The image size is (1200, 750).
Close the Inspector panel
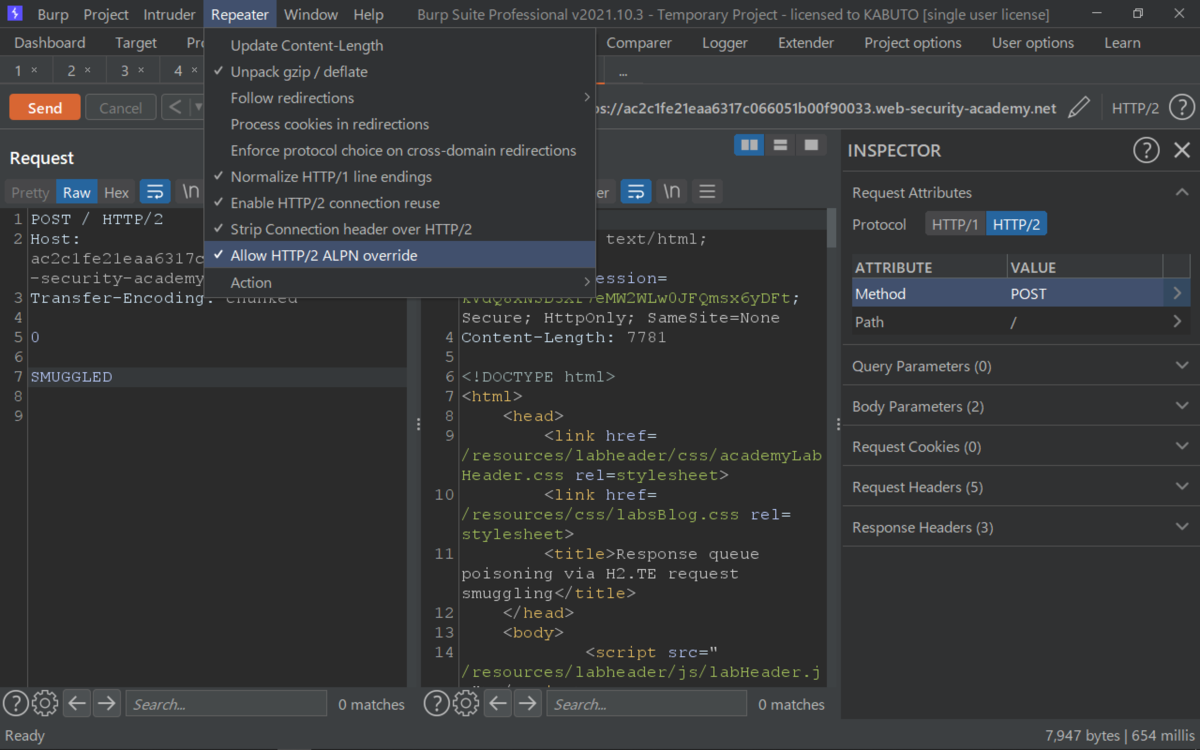pyautogui.click(x=1182, y=150)
